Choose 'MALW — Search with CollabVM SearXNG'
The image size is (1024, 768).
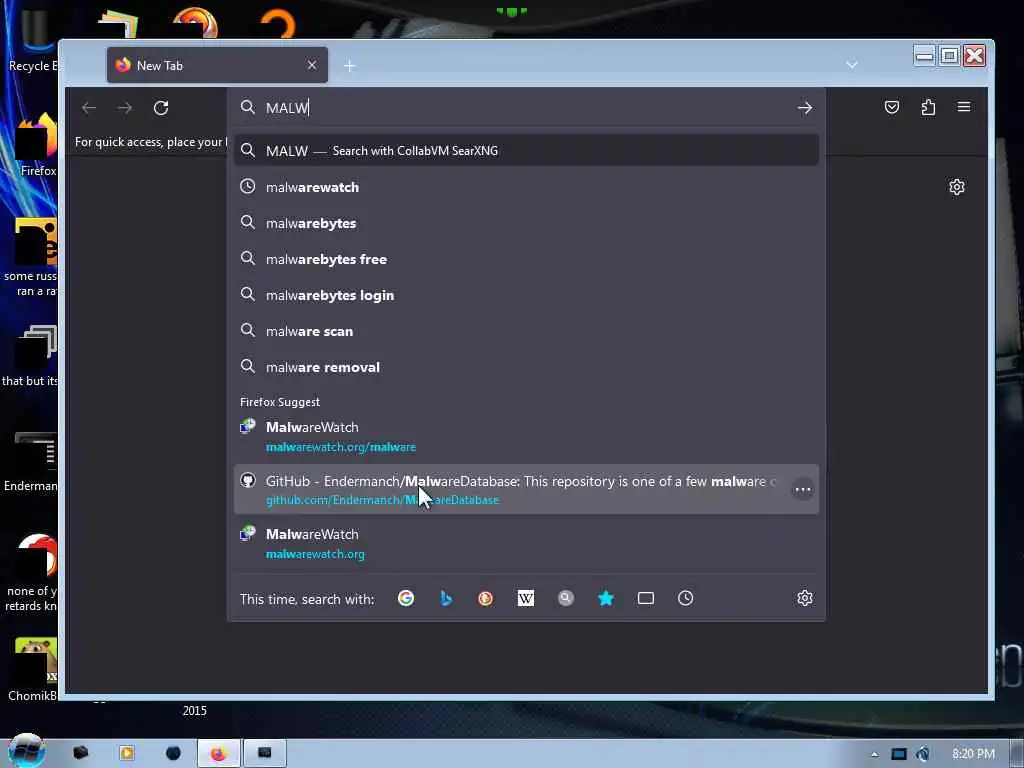click(526, 151)
